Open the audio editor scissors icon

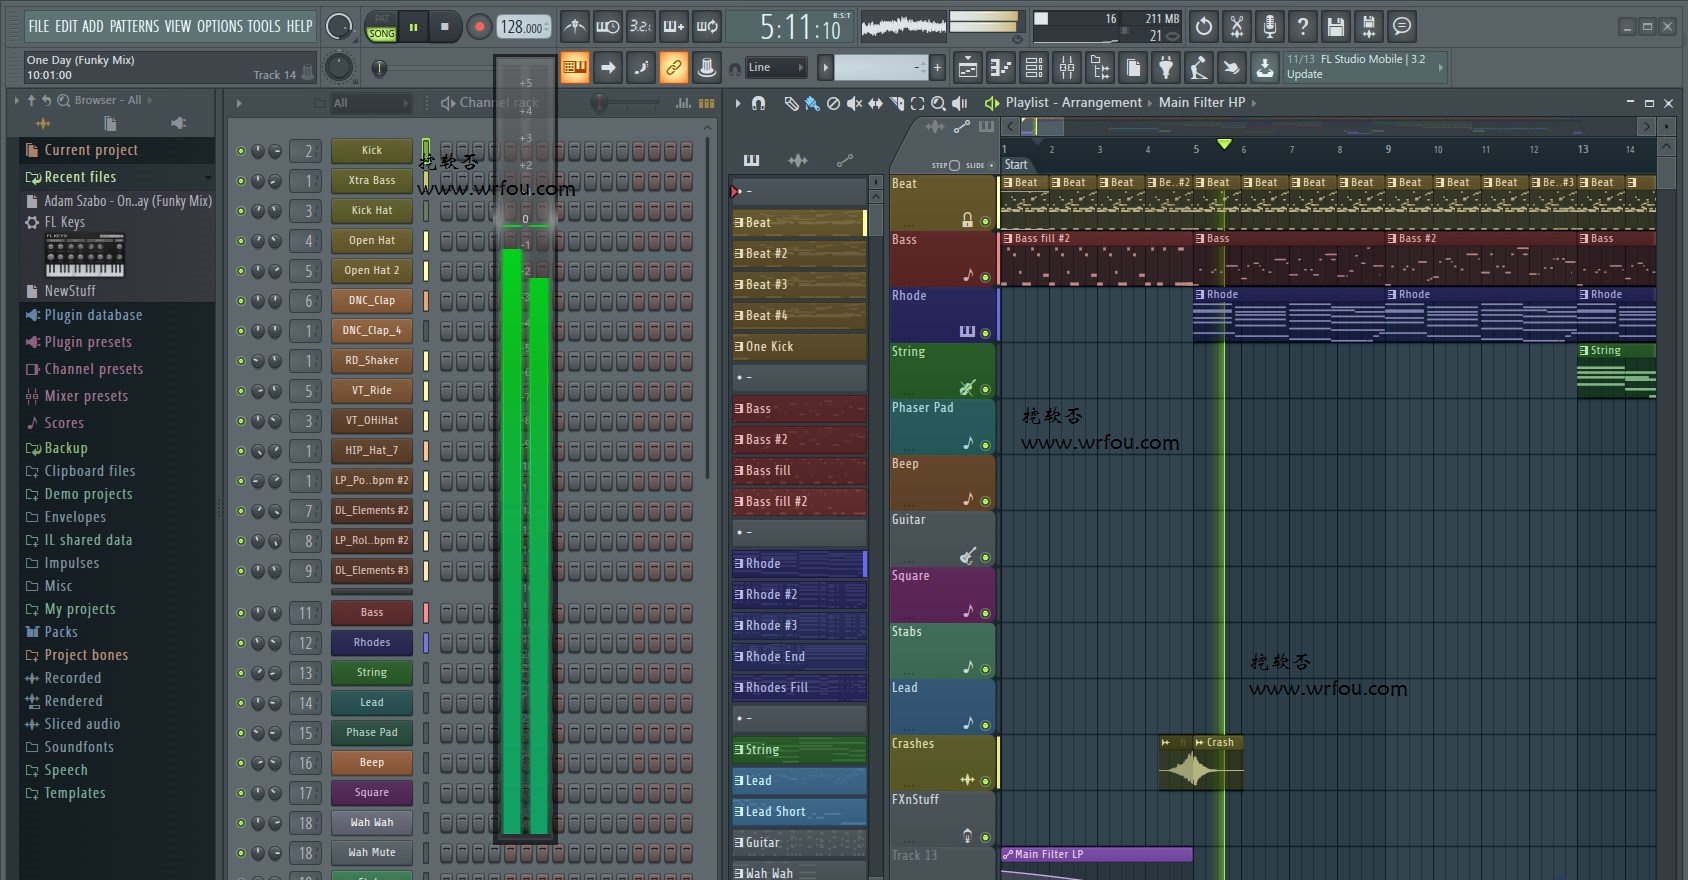click(x=1237, y=27)
